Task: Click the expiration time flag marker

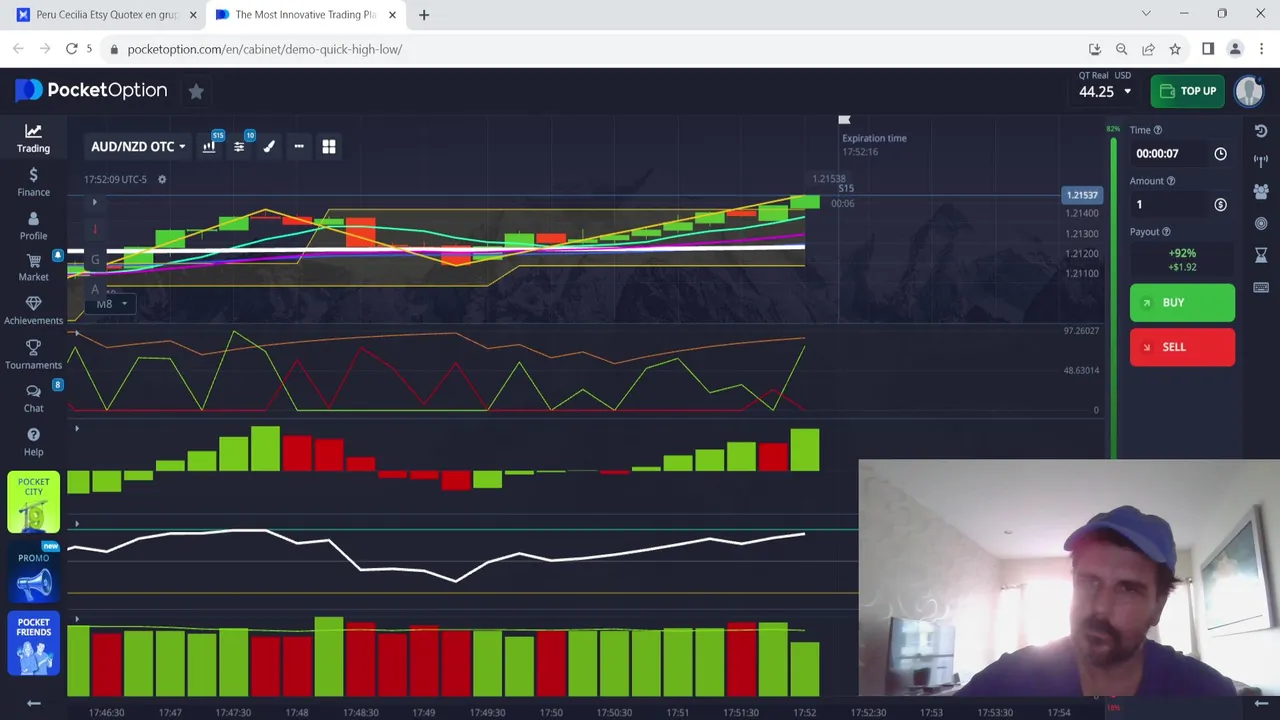Action: (844, 120)
